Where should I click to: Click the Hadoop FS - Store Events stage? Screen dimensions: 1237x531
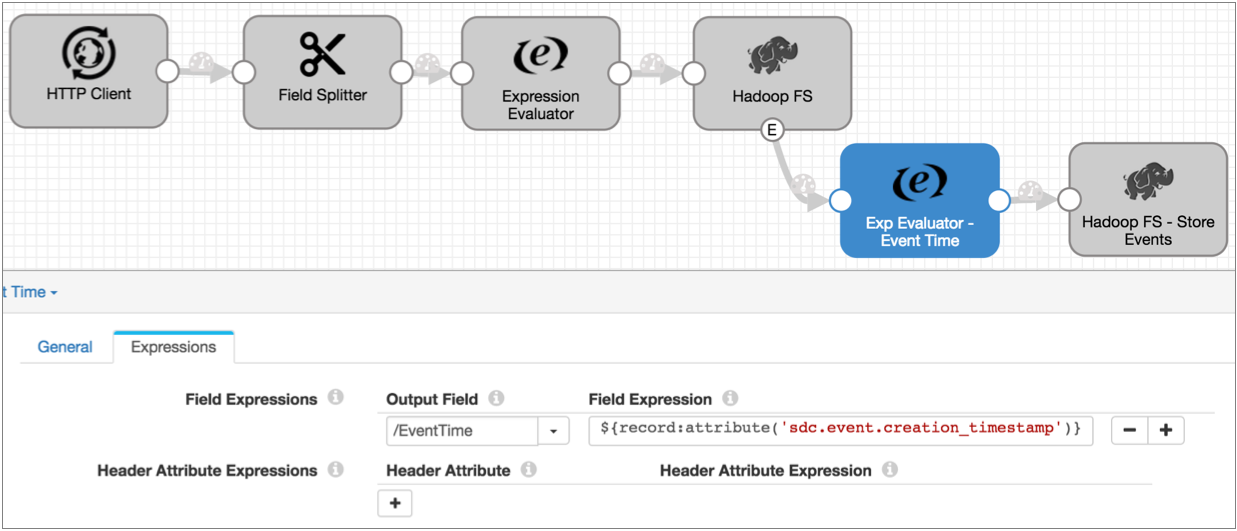click(1147, 201)
